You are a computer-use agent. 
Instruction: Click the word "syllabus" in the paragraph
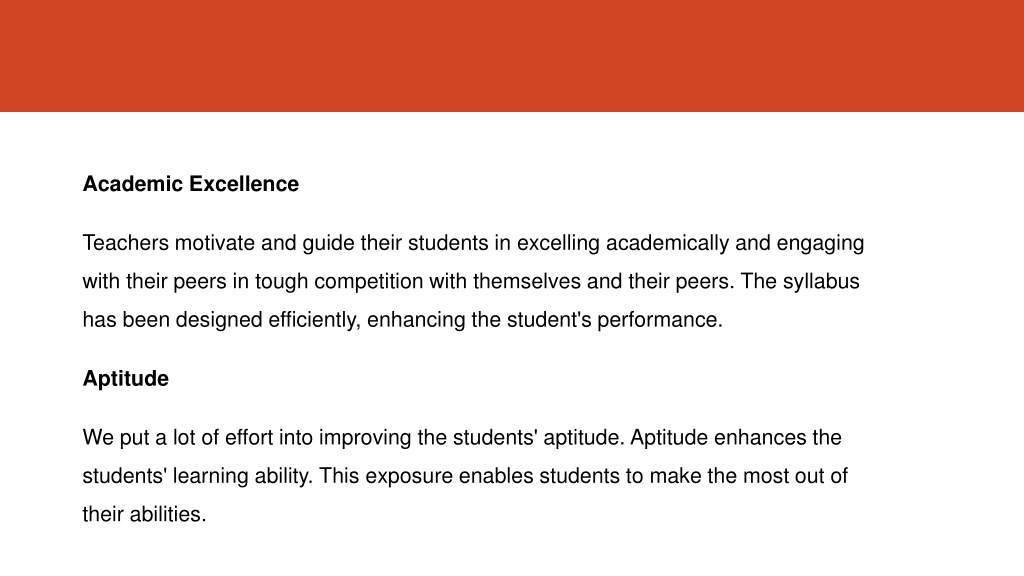click(x=821, y=282)
